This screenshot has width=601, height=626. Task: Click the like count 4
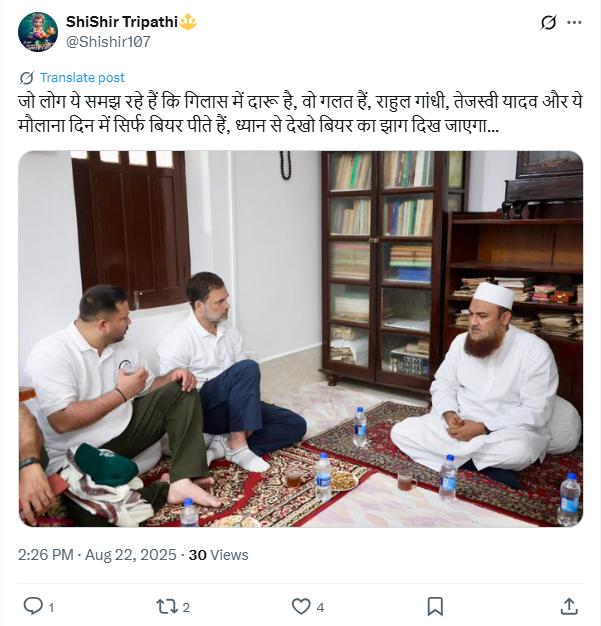[x=320, y=606]
